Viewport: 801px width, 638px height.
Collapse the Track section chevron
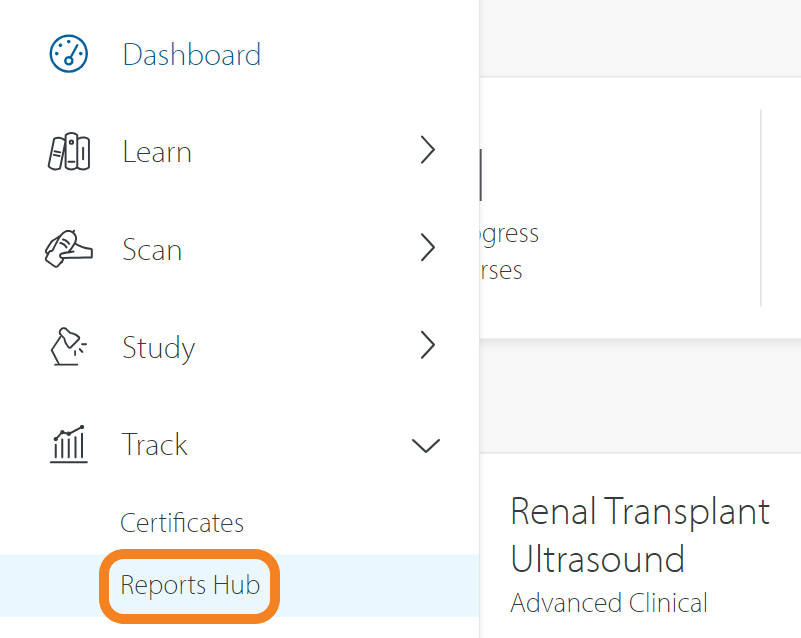(x=428, y=445)
